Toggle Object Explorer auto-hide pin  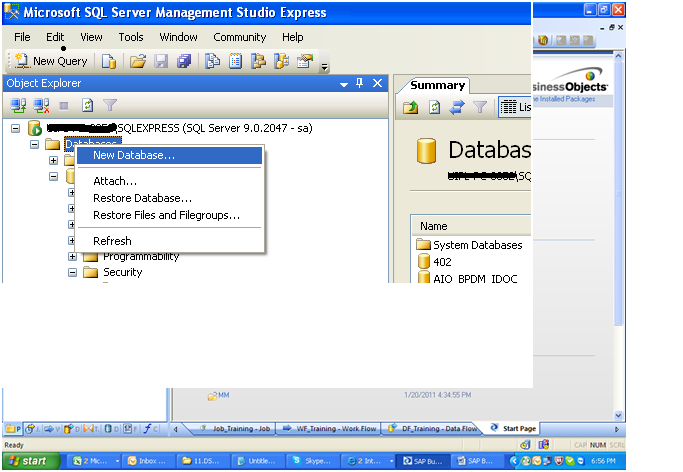[x=359, y=83]
